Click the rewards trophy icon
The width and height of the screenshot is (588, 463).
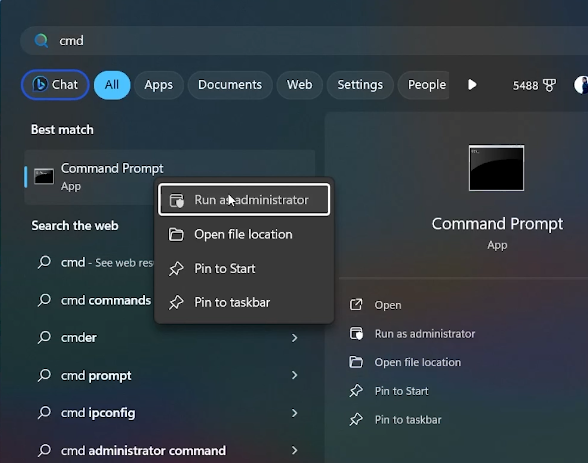point(549,85)
